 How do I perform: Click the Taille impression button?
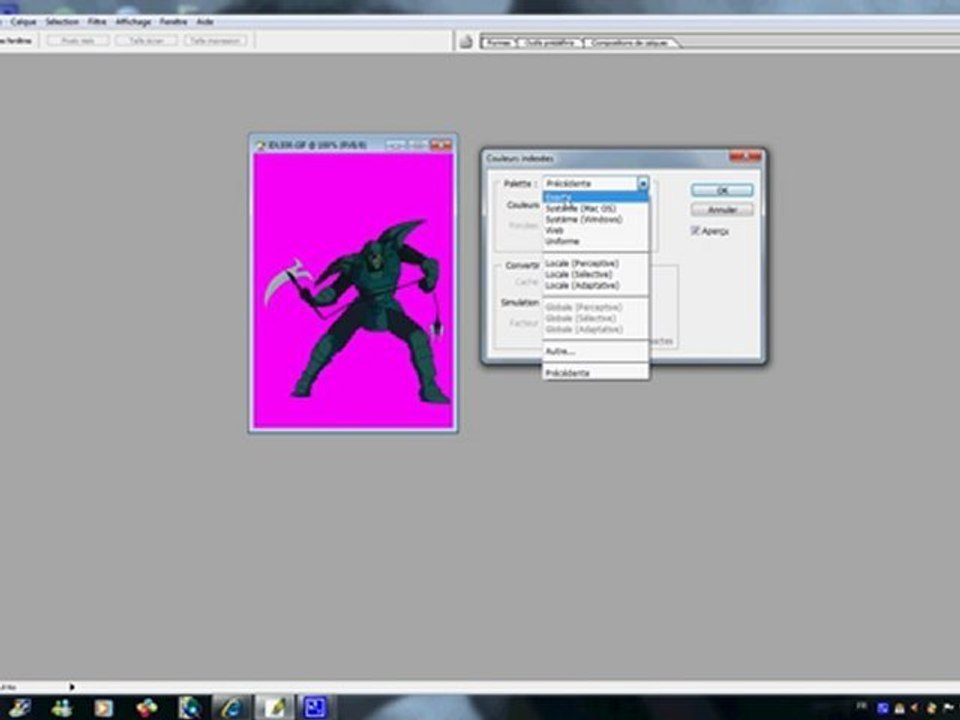coord(216,40)
